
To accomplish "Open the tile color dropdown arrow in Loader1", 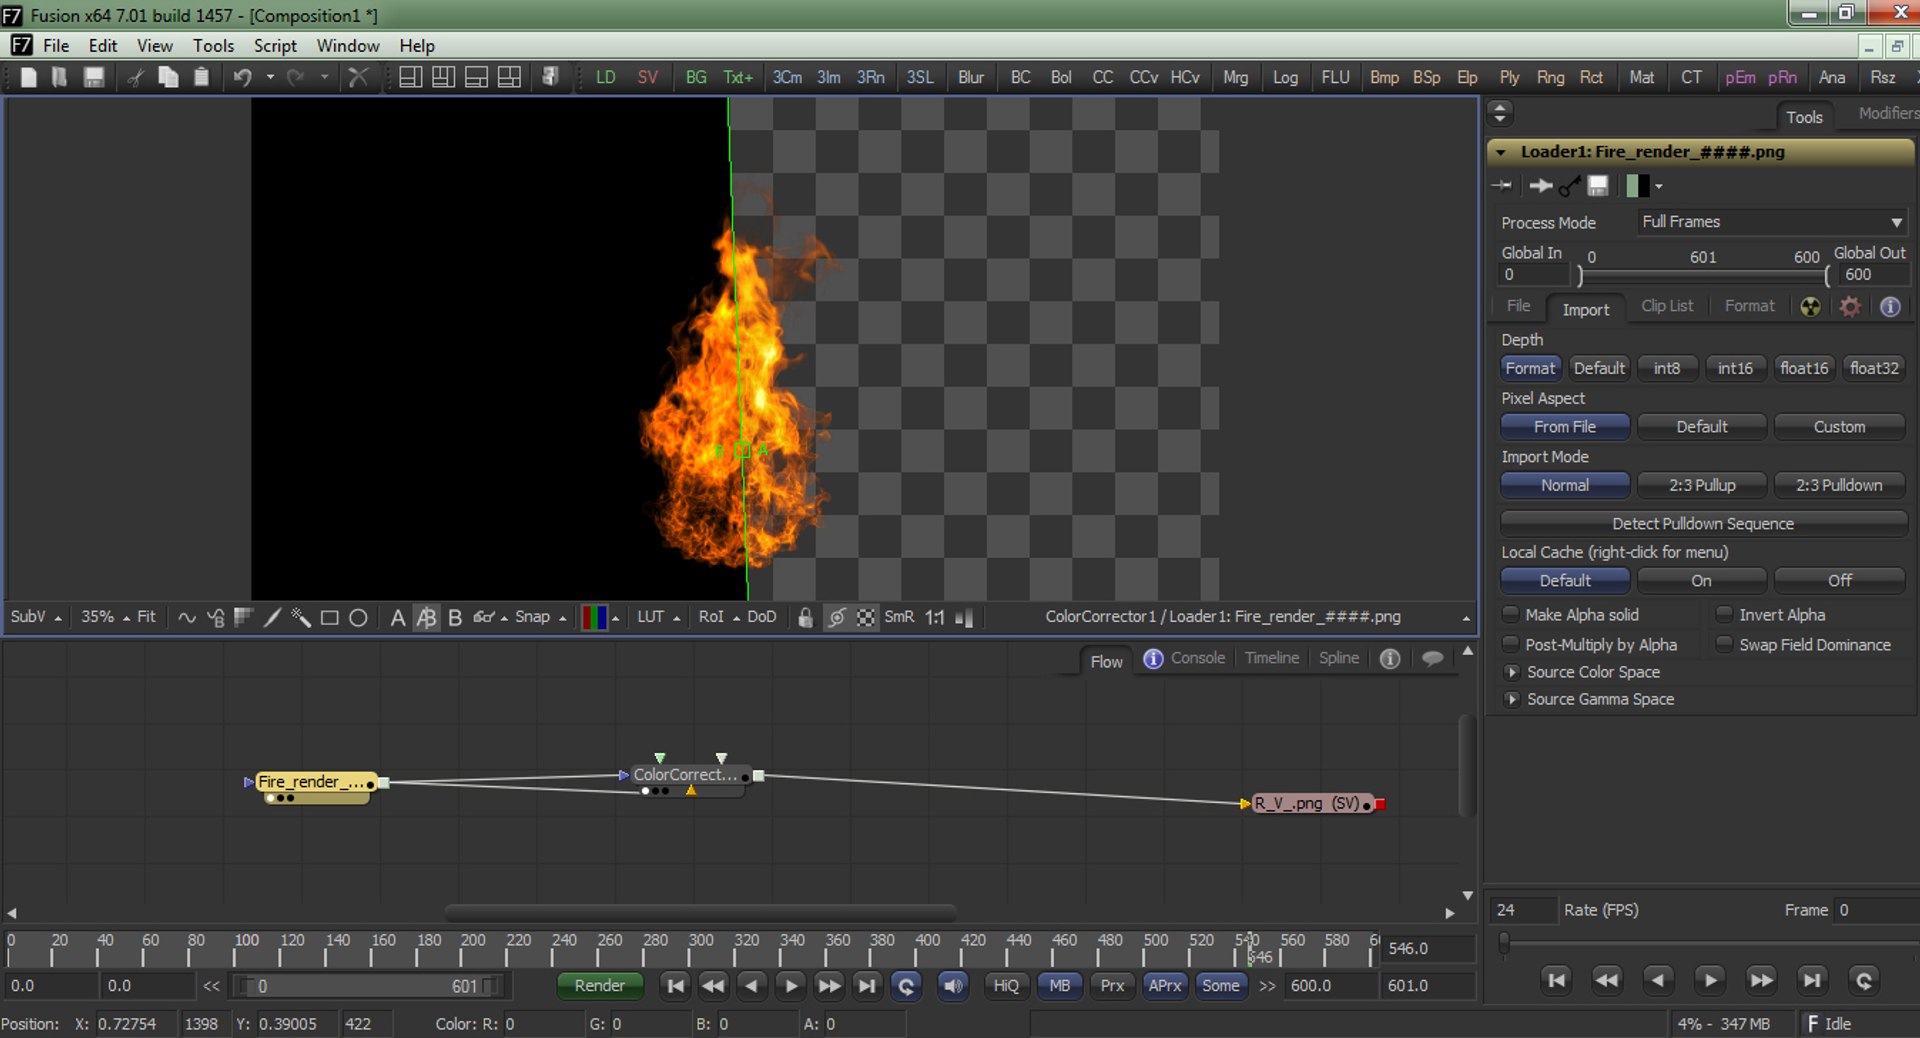I will point(1658,186).
